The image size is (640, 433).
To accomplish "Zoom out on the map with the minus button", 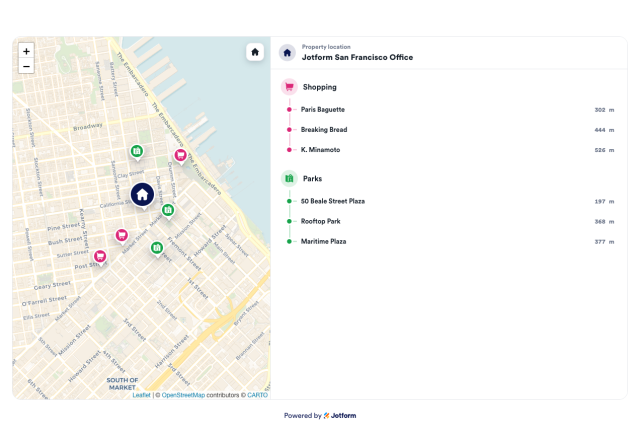I will (x=27, y=66).
